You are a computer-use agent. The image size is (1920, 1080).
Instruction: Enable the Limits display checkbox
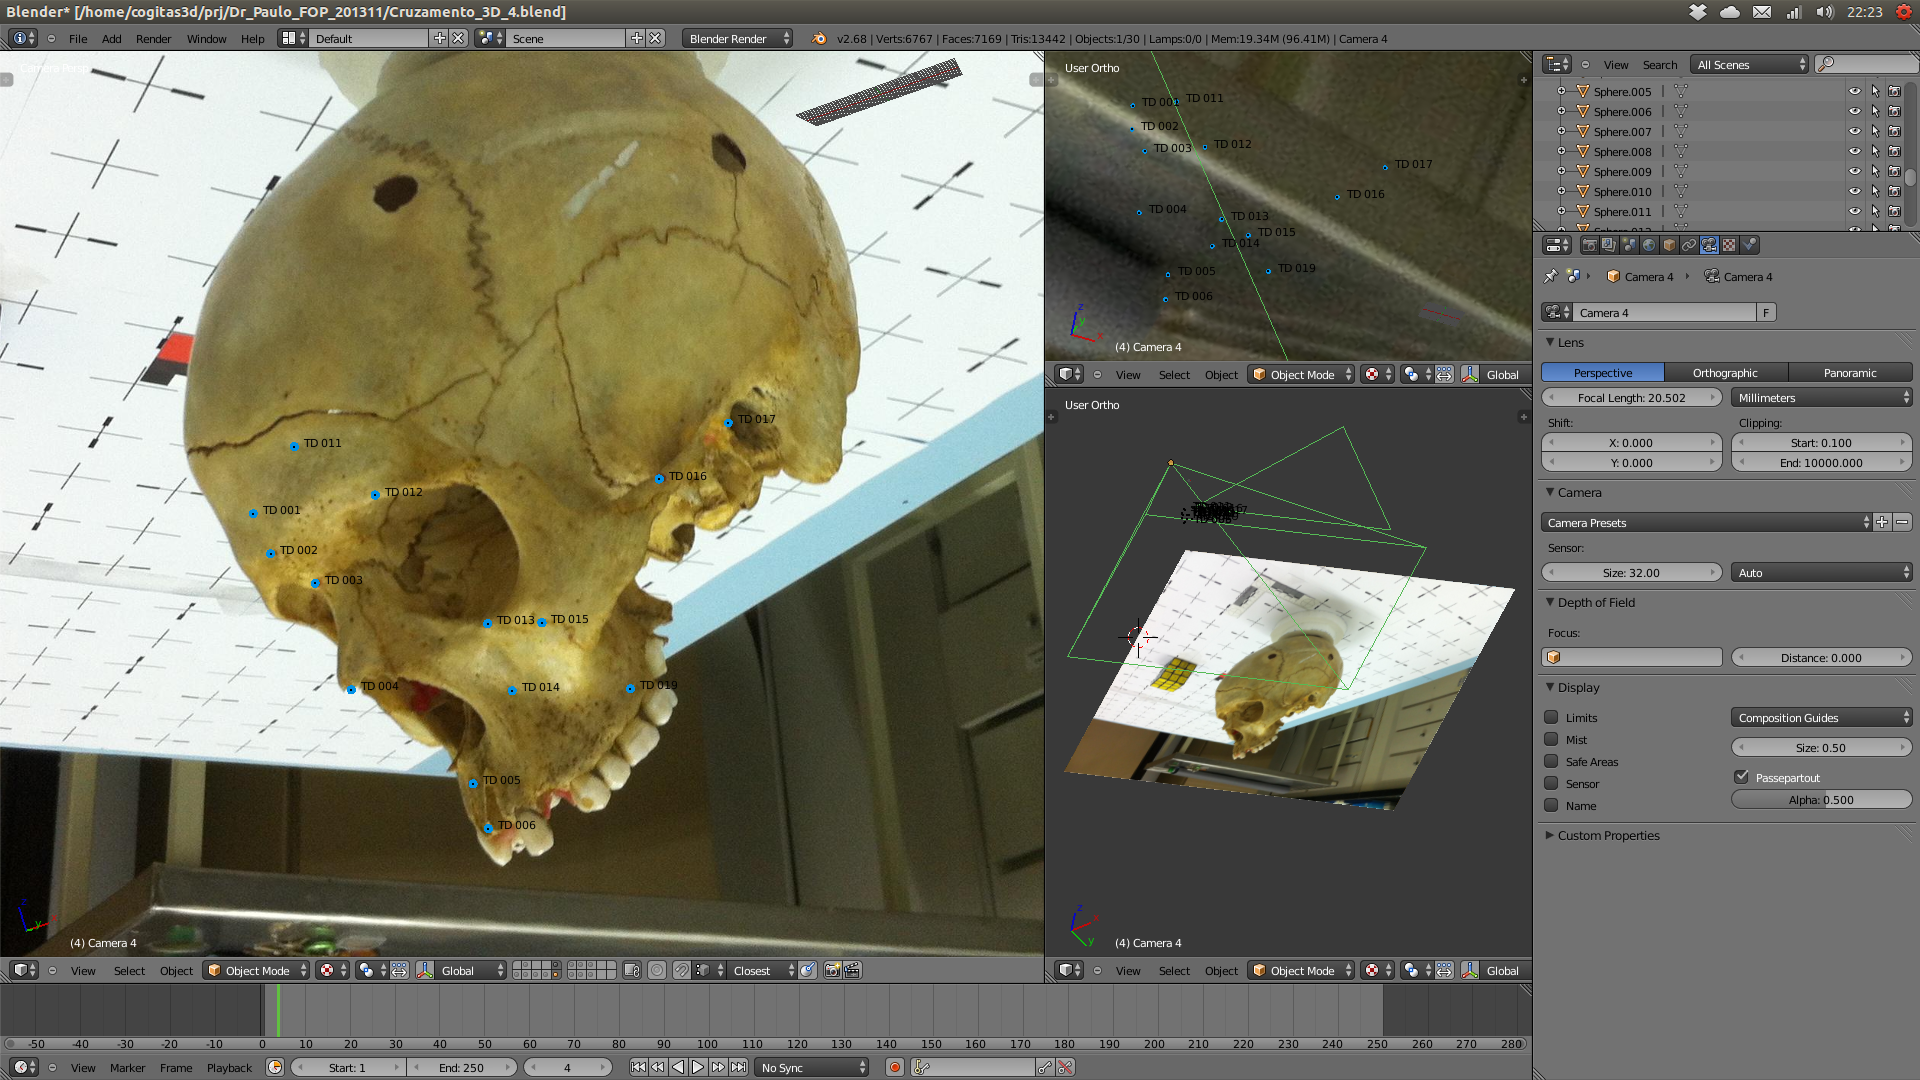pos(1551,717)
